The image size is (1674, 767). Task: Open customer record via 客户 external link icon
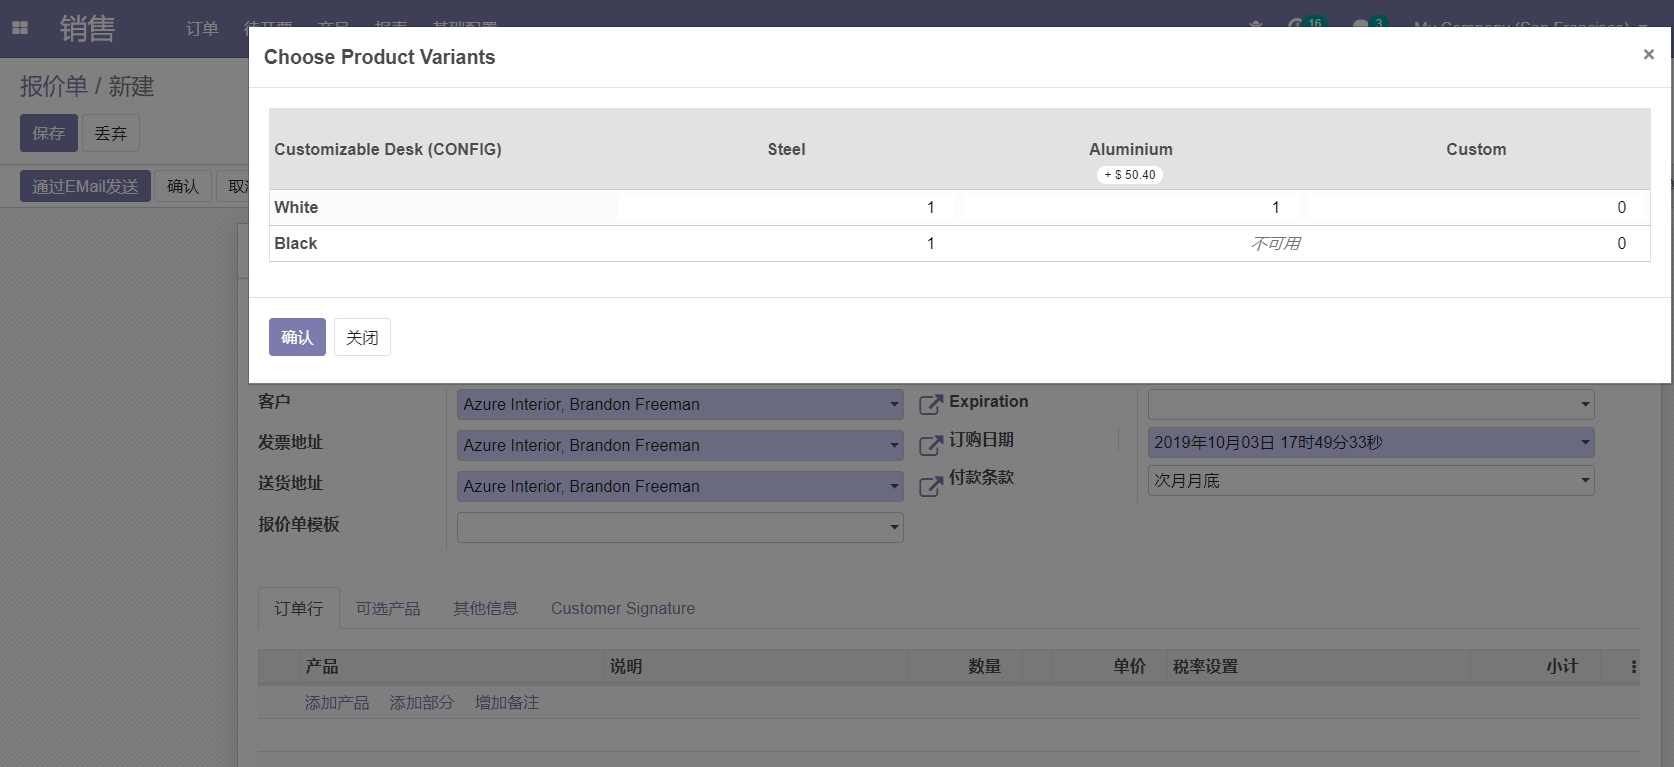point(930,404)
